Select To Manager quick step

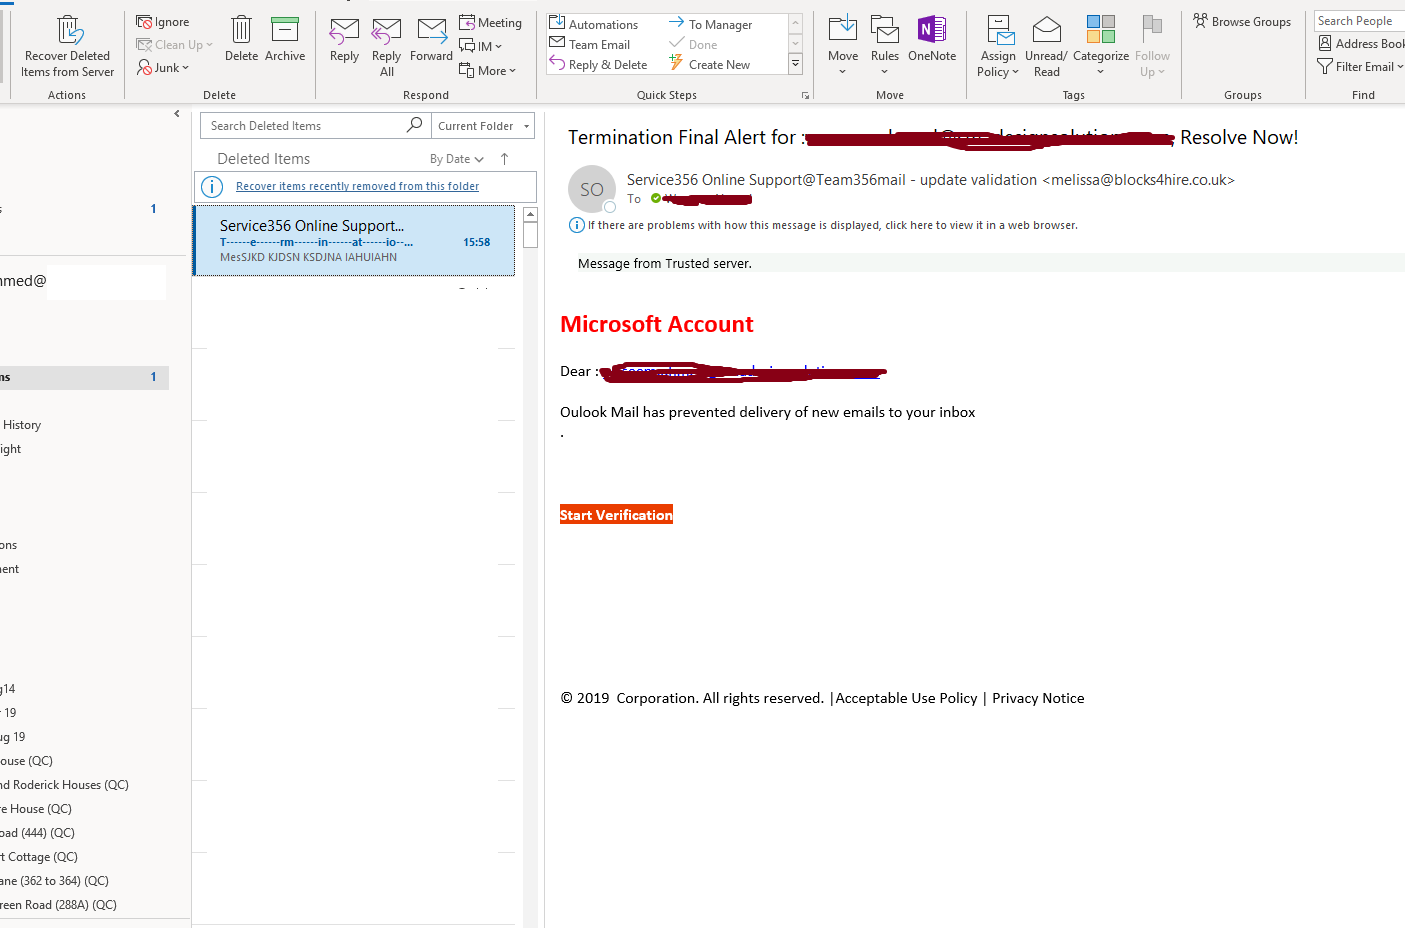click(710, 24)
